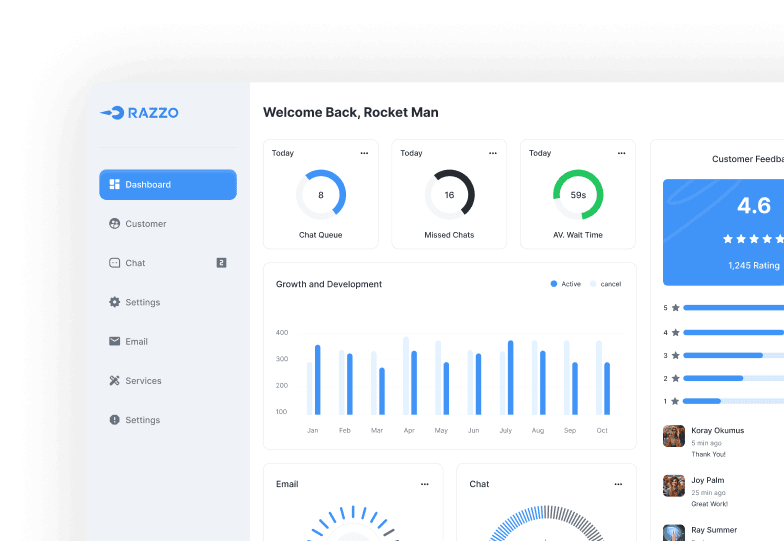Click the Chat Queue label
Viewport: 784px width, 541px height.
pyautogui.click(x=320, y=235)
